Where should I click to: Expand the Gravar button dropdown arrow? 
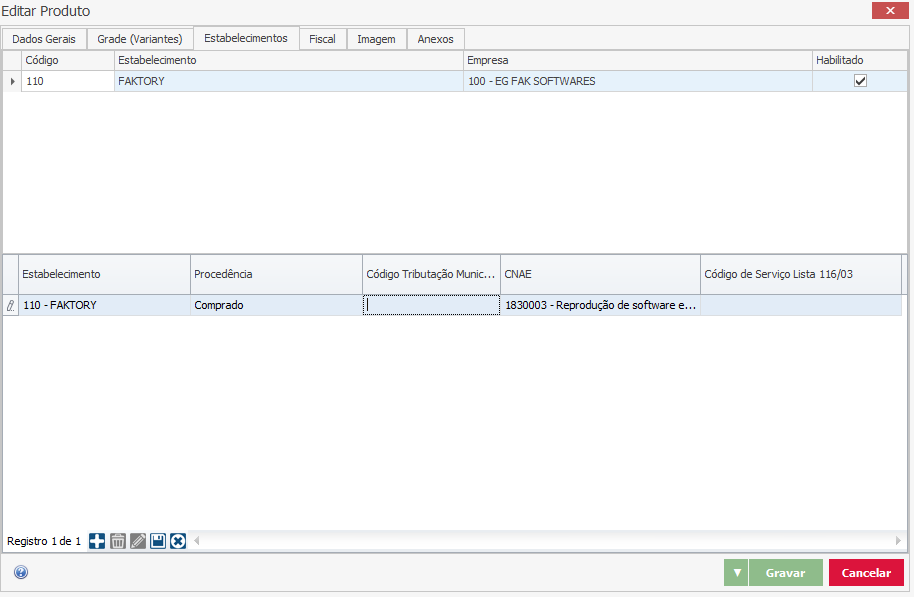736,573
